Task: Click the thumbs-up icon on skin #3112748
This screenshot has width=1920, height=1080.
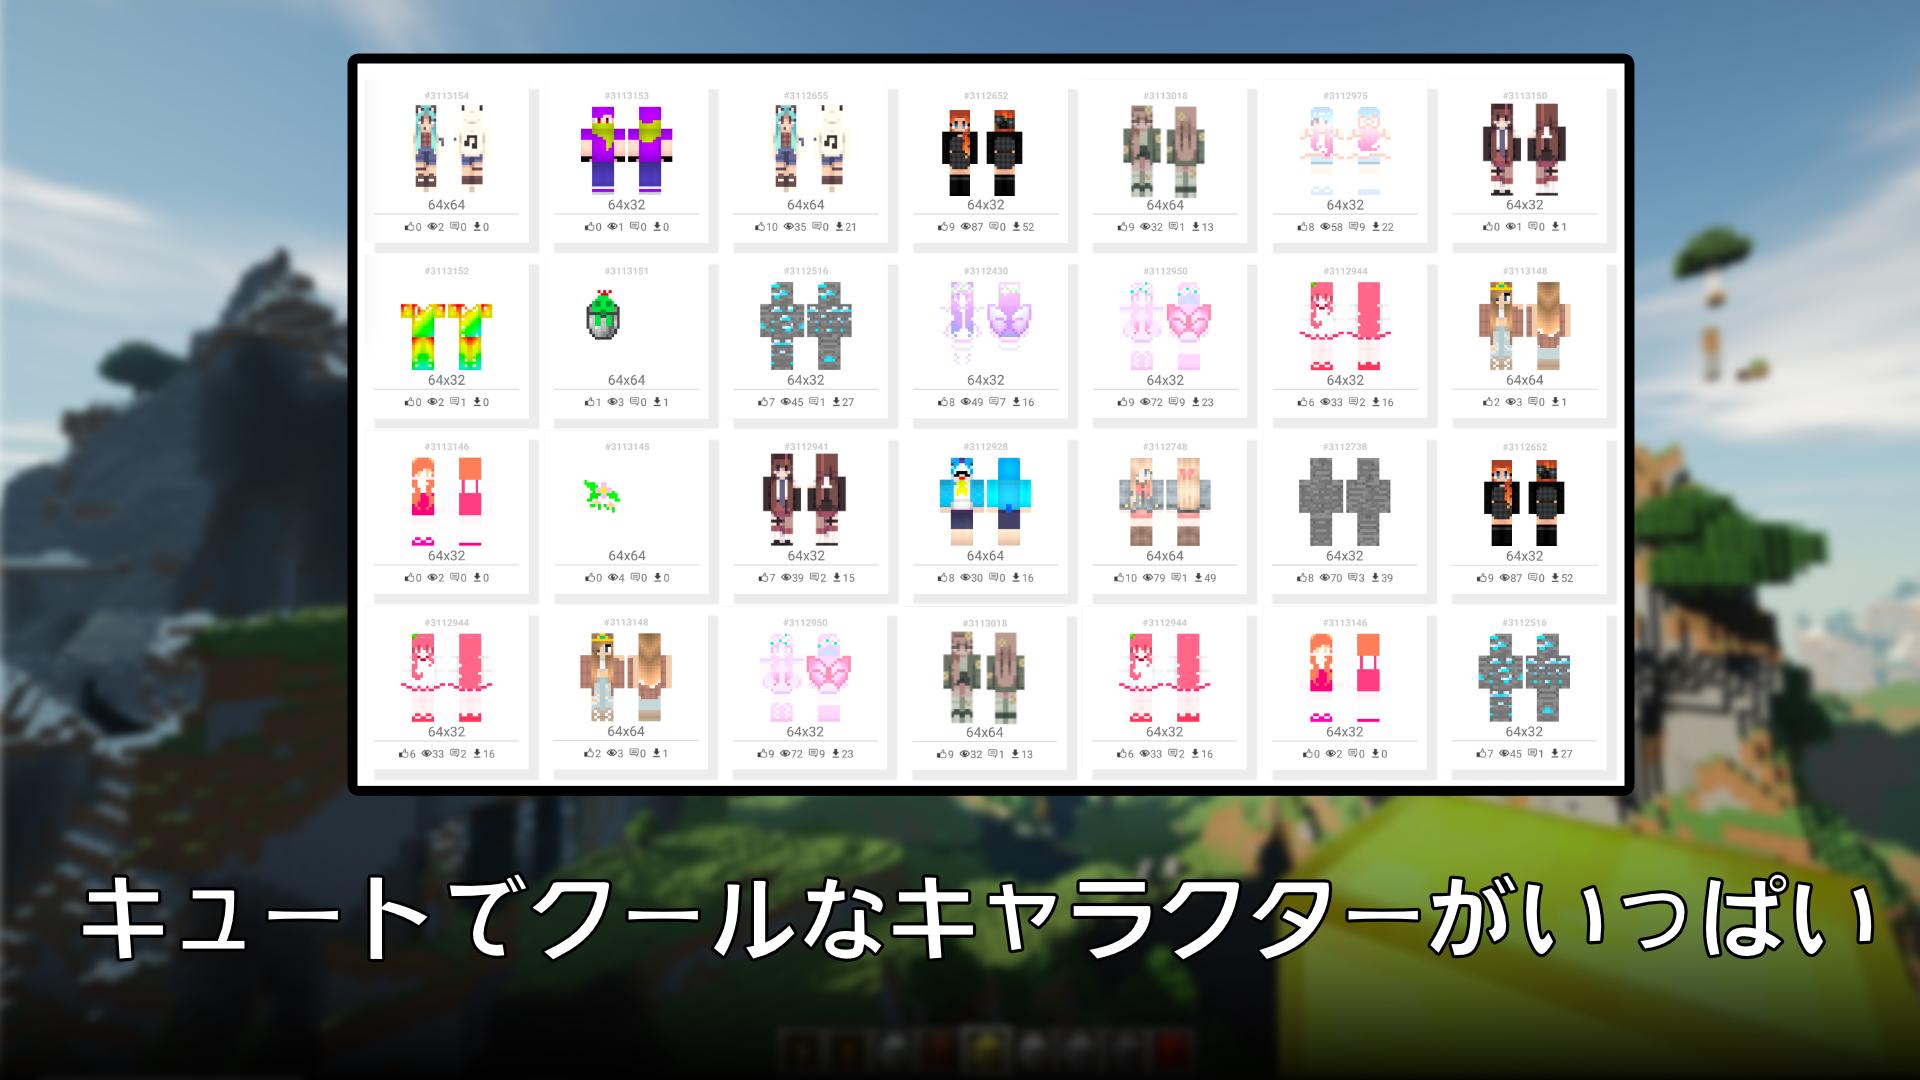Action: click(x=1119, y=578)
